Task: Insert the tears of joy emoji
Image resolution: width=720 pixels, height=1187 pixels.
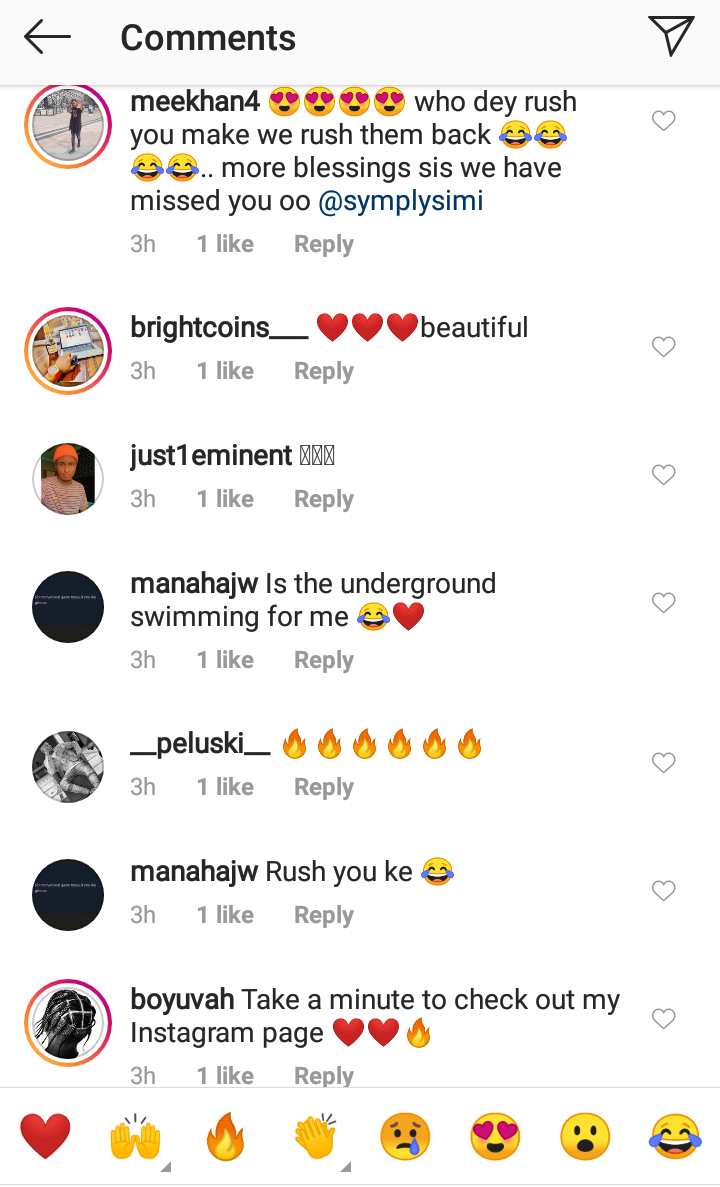Action: tap(675, 1136)
